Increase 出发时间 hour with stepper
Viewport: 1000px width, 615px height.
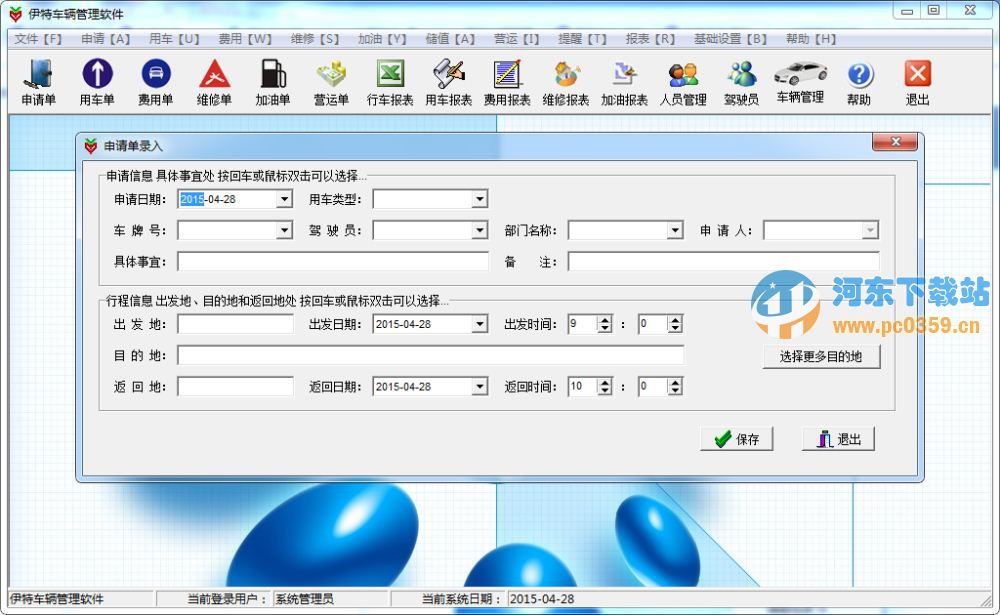click(x=604, y=318)
